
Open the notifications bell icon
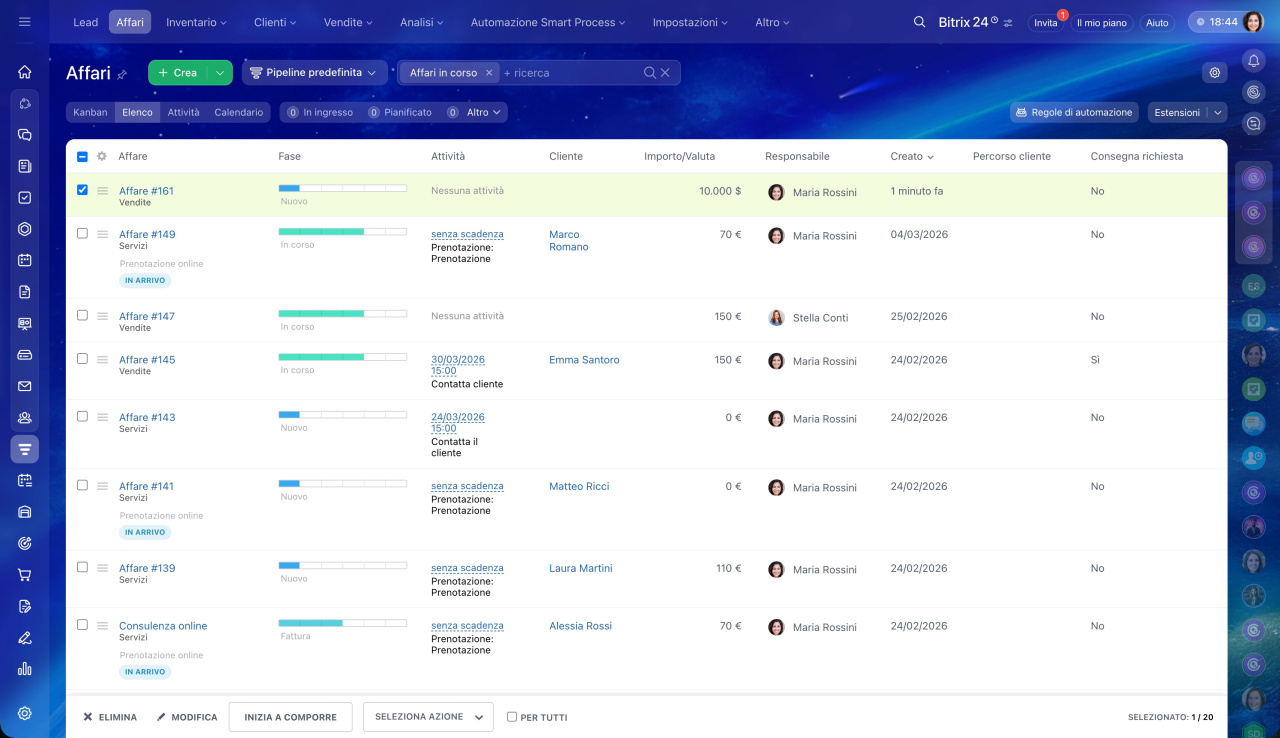pos(1253,61)
